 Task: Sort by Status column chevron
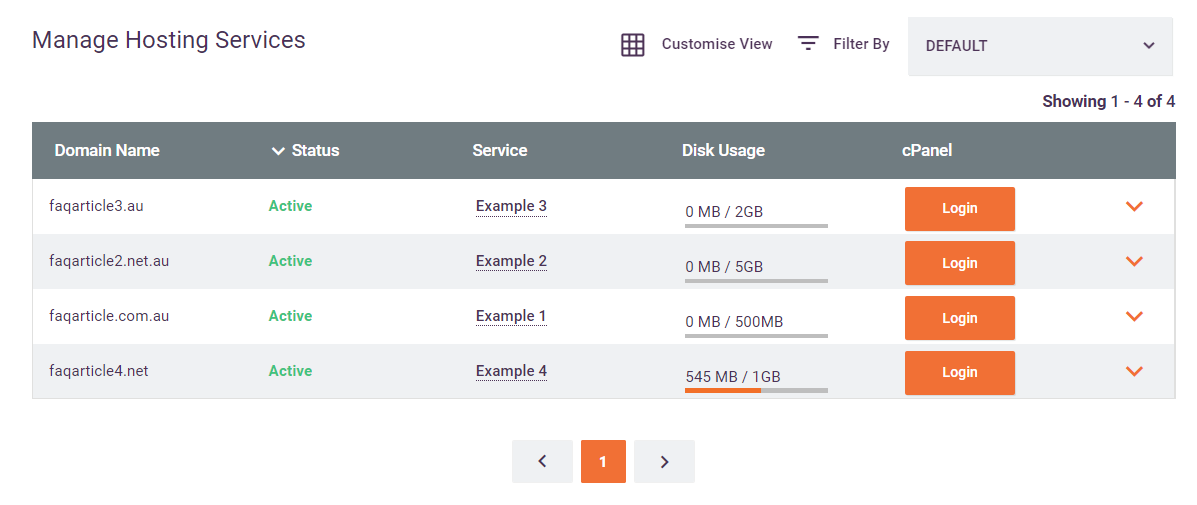278,151
